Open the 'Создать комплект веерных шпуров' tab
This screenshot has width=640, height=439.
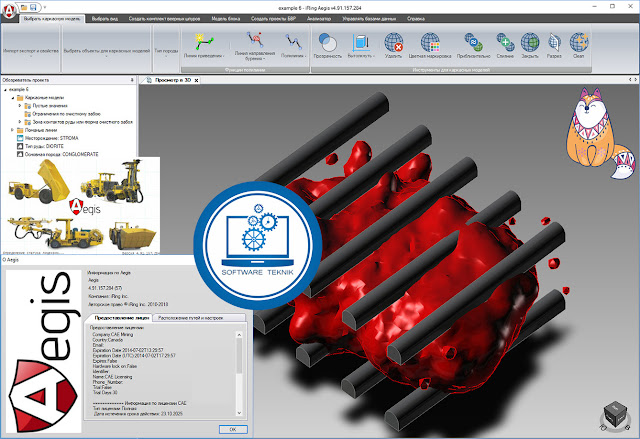click(164, 19)
